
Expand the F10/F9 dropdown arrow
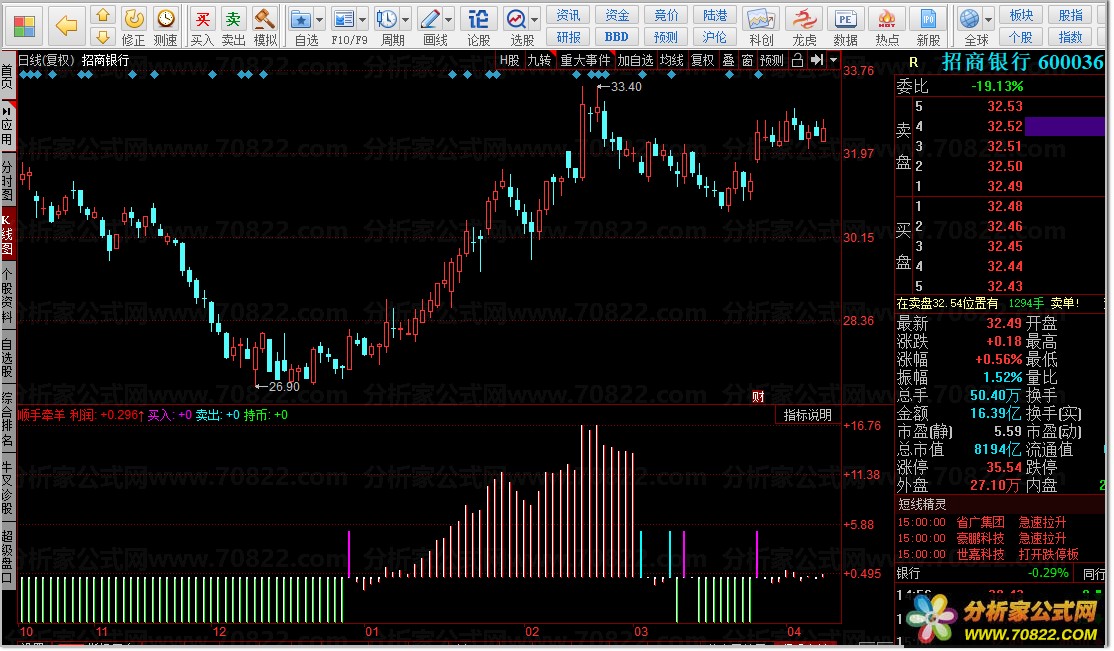click(x=362, y=20)
